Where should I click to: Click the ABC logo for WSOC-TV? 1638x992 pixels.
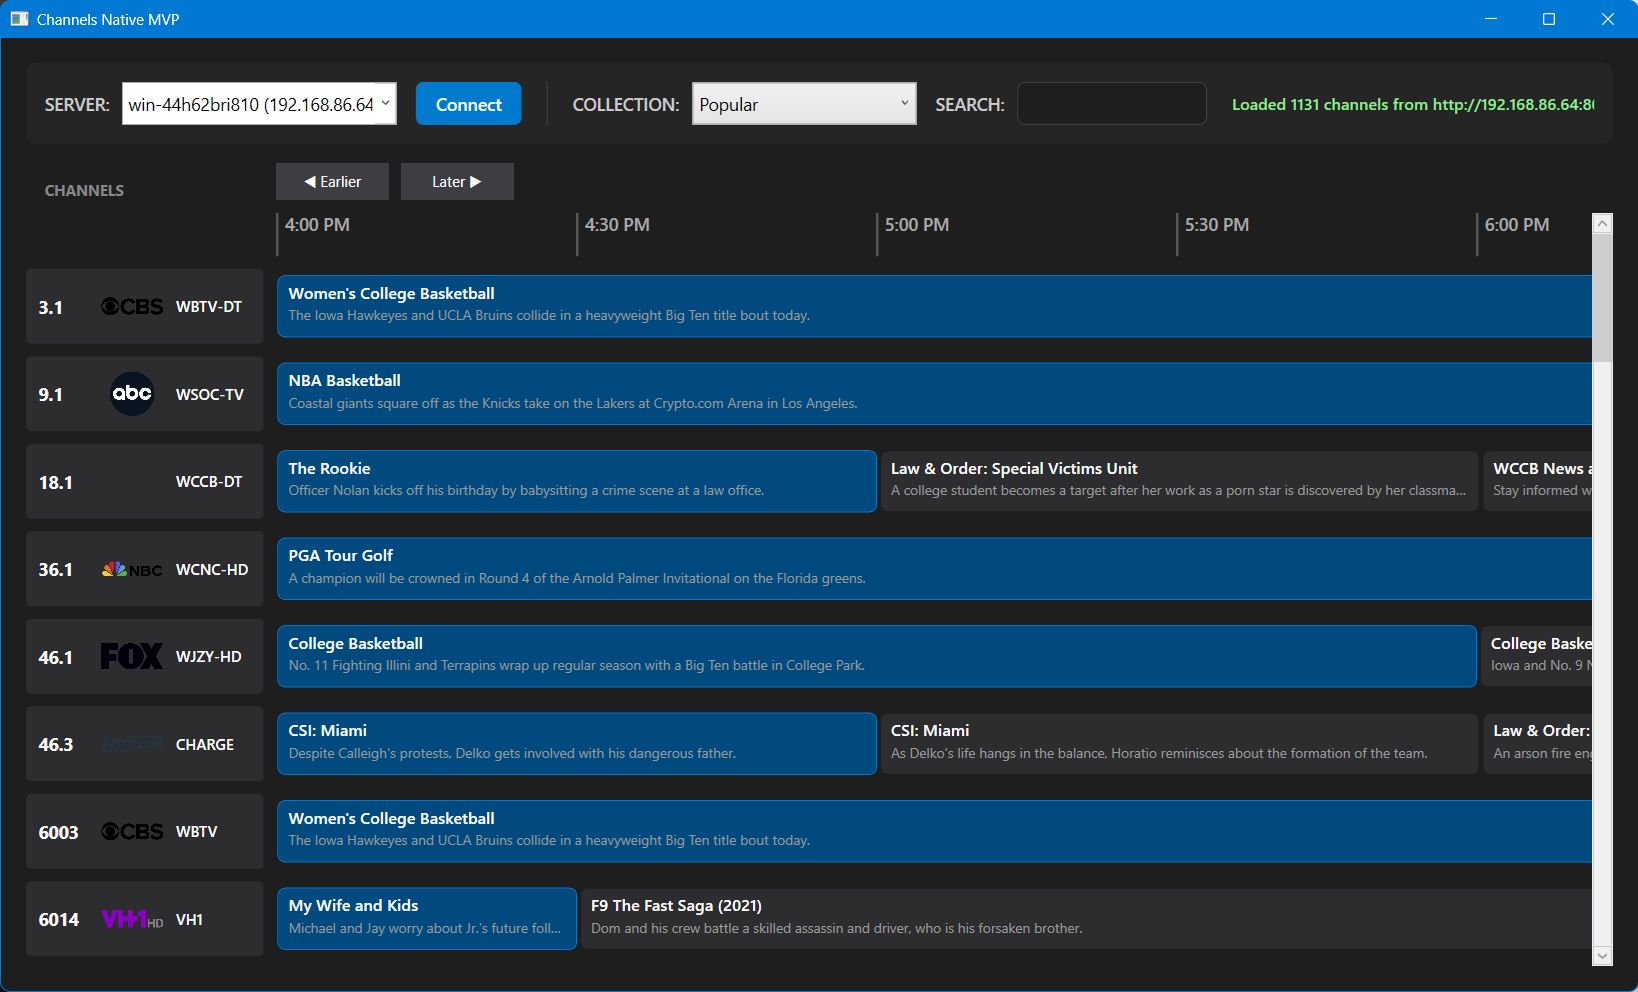[132, 394]
